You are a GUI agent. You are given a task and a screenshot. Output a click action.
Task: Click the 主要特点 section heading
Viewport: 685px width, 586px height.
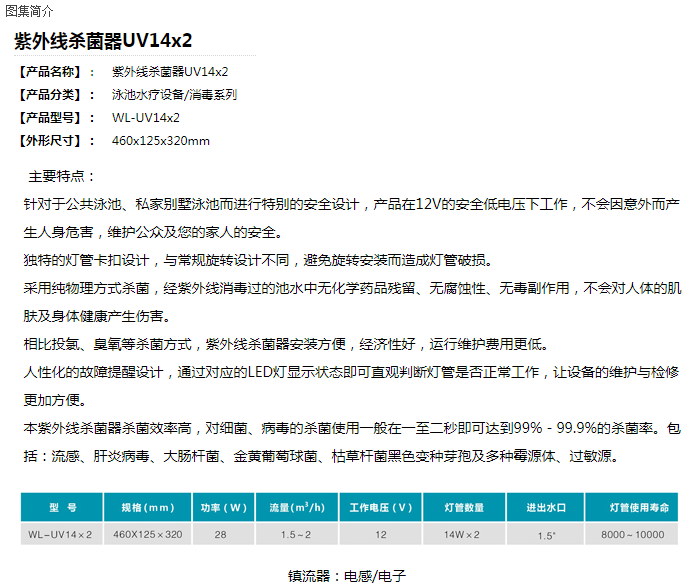point(62,176)
